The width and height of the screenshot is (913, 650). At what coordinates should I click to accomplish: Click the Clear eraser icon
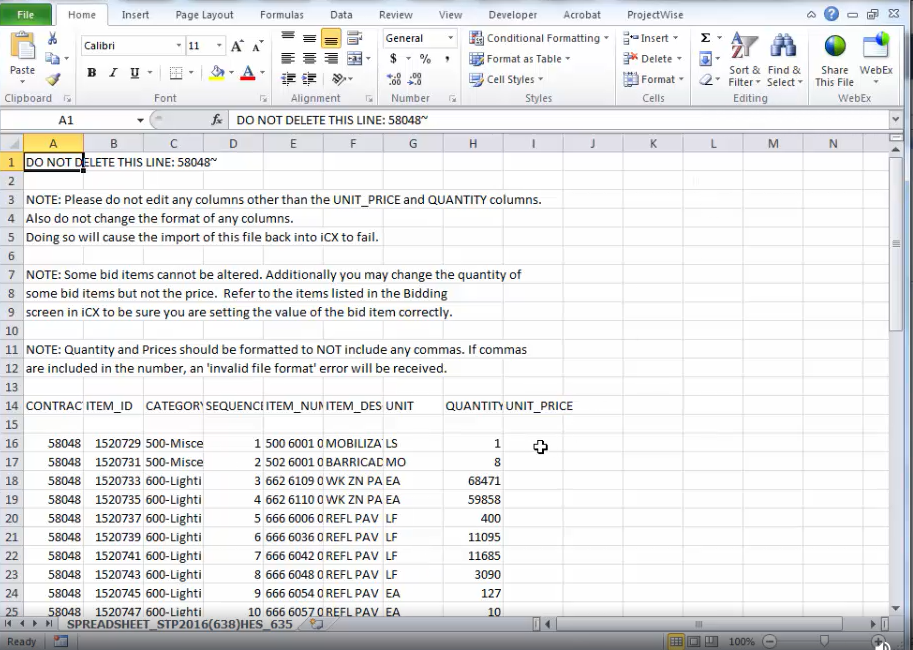705,79
